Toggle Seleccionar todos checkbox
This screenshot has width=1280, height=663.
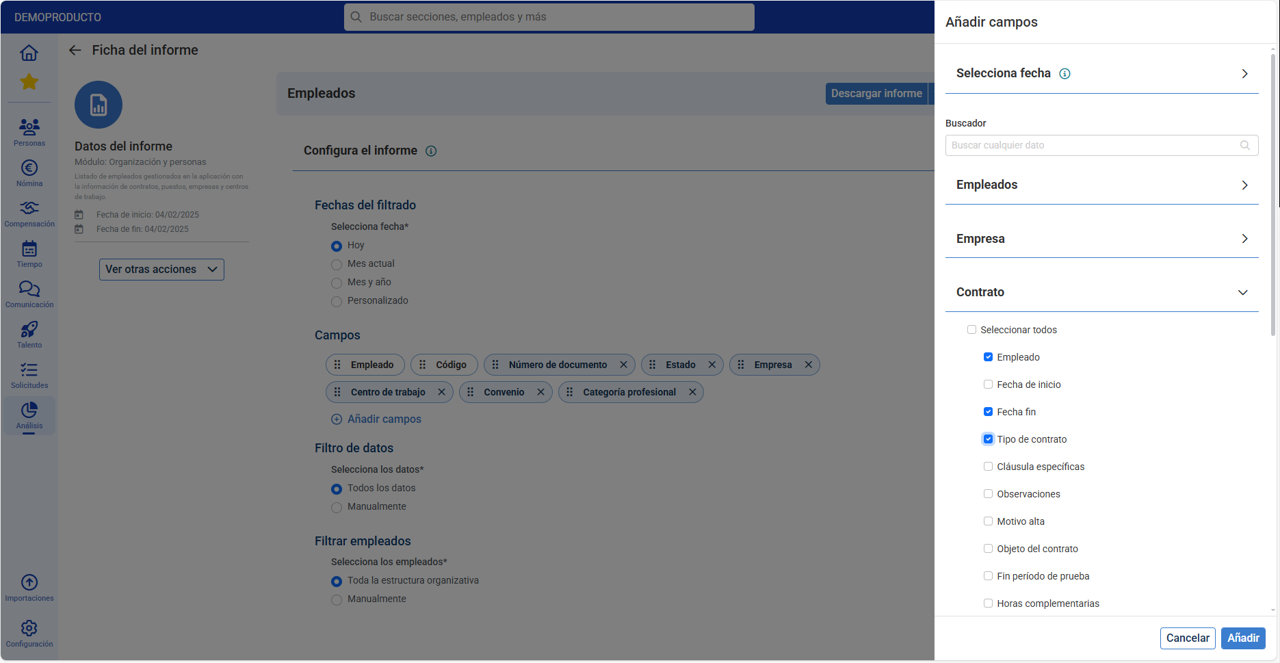point(971,330)
